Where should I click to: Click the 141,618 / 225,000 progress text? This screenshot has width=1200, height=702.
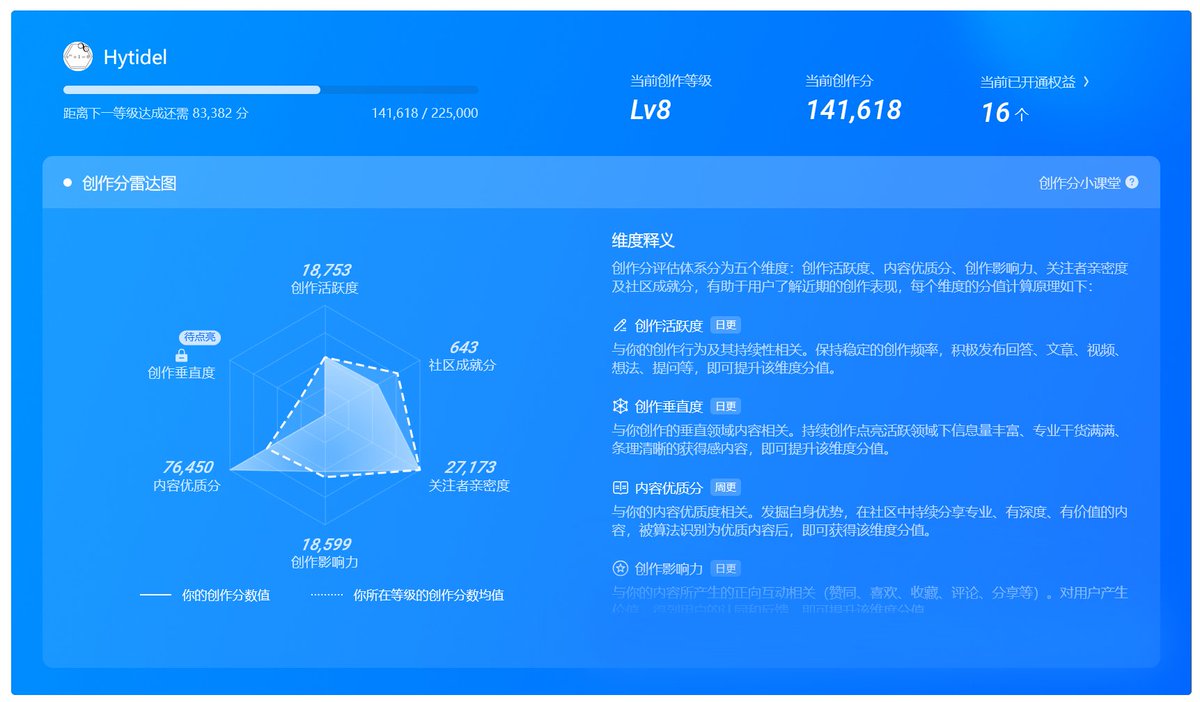point(424,113)
